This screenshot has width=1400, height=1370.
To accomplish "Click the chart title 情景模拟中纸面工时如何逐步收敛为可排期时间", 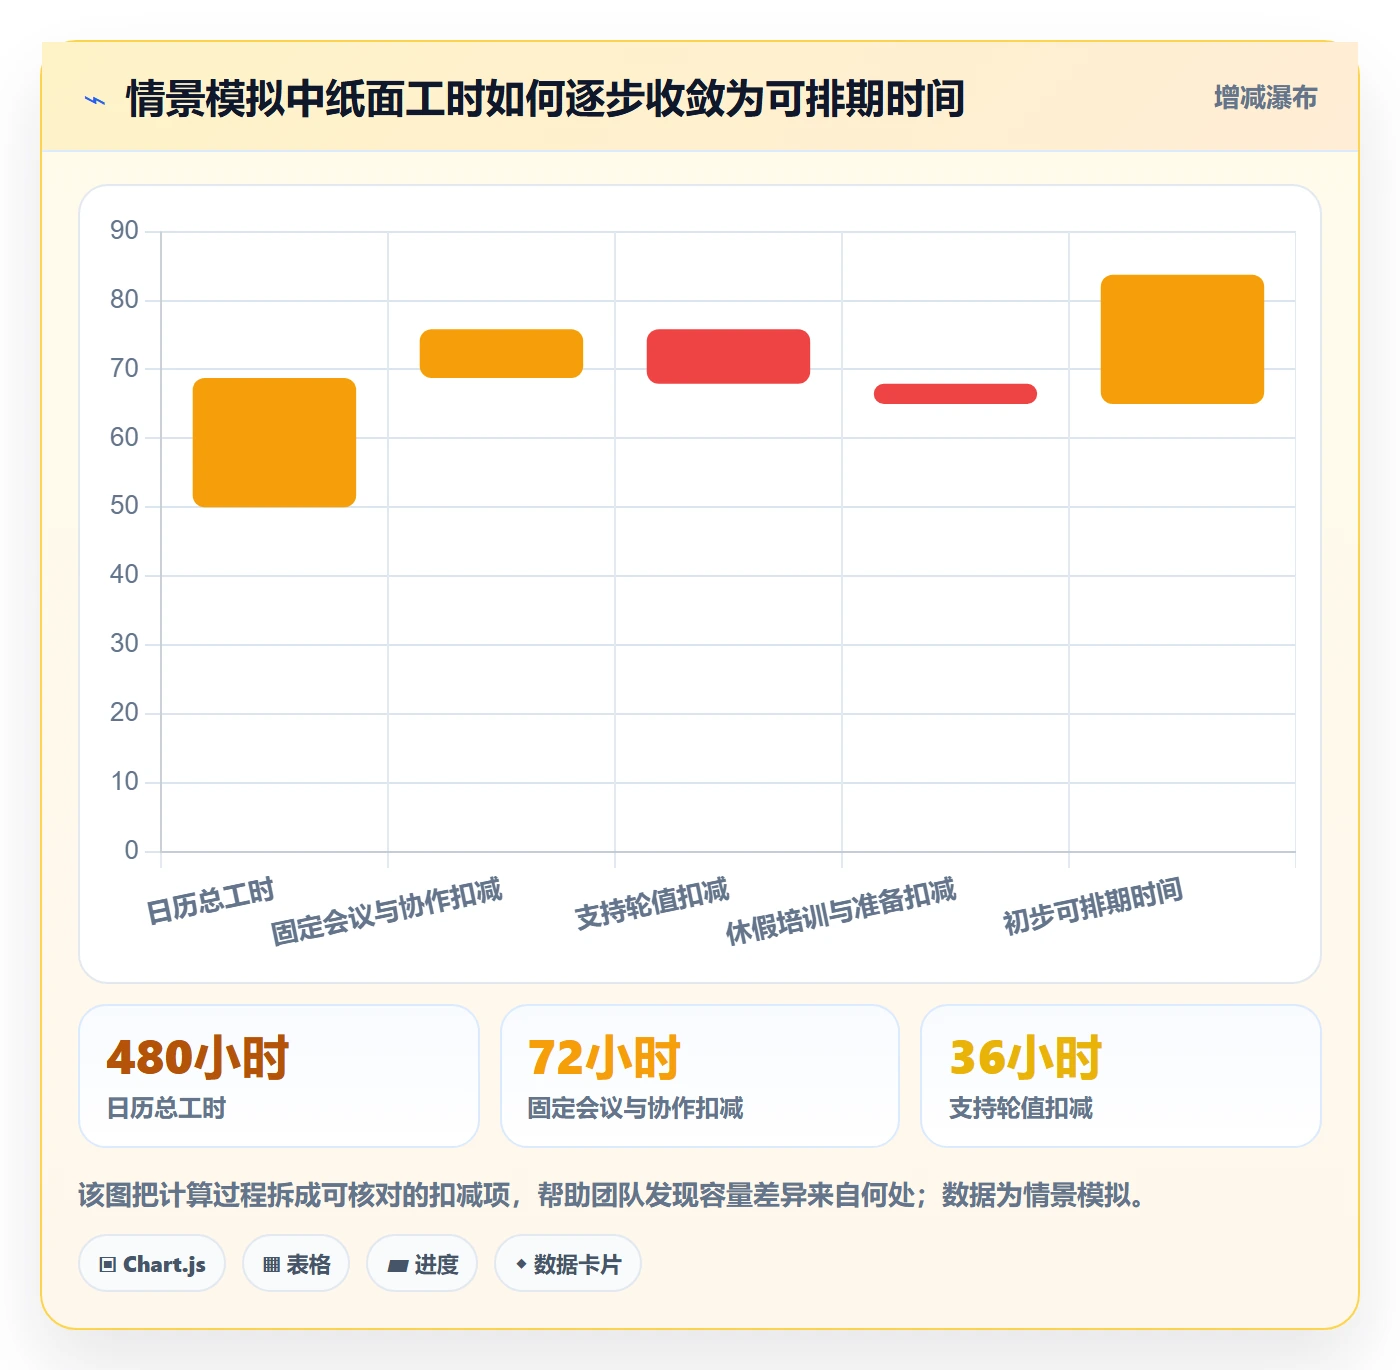I will pyautogui.click(x=545, y=99).
